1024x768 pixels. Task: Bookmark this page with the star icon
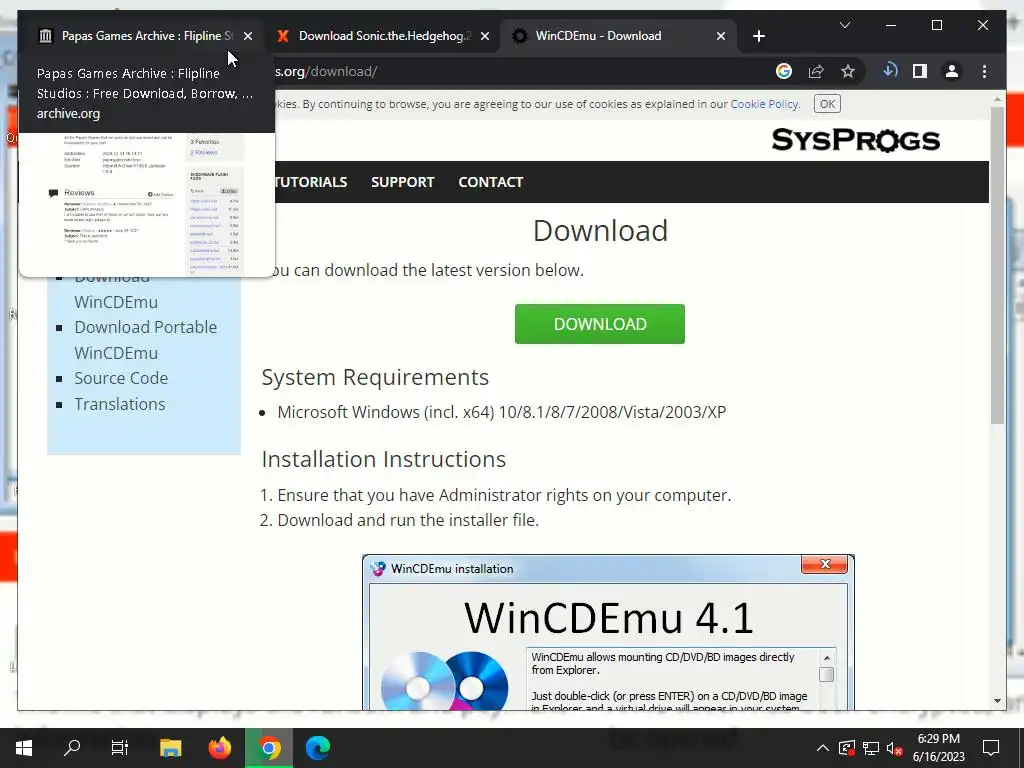(x=848, y=71)
